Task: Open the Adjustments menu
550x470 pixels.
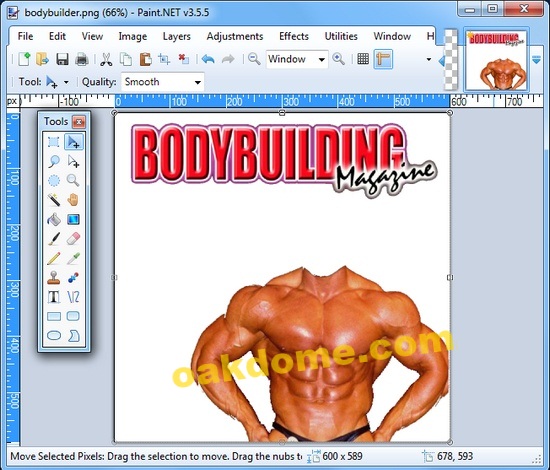Action: click(235, 36)
